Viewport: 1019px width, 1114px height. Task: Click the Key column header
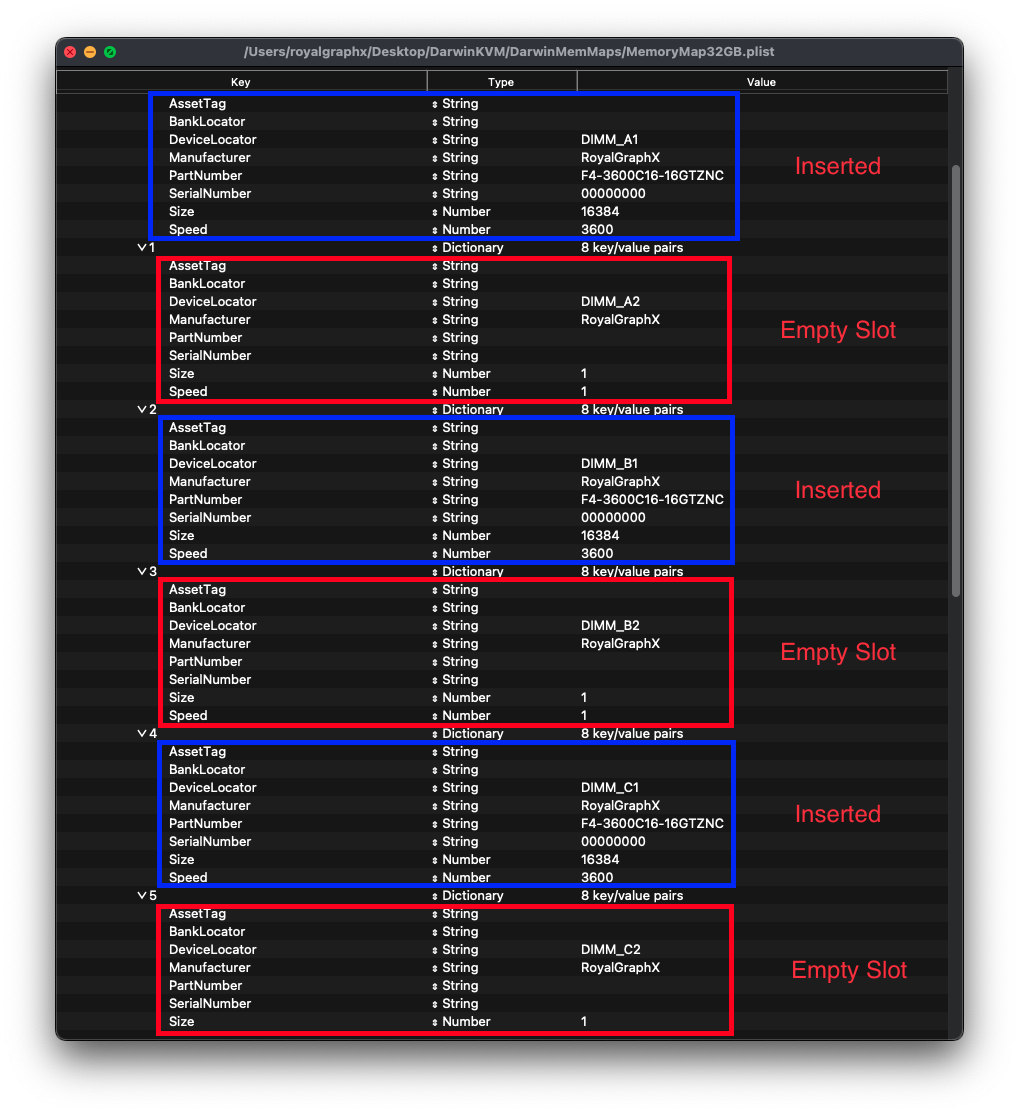point(241,82)
